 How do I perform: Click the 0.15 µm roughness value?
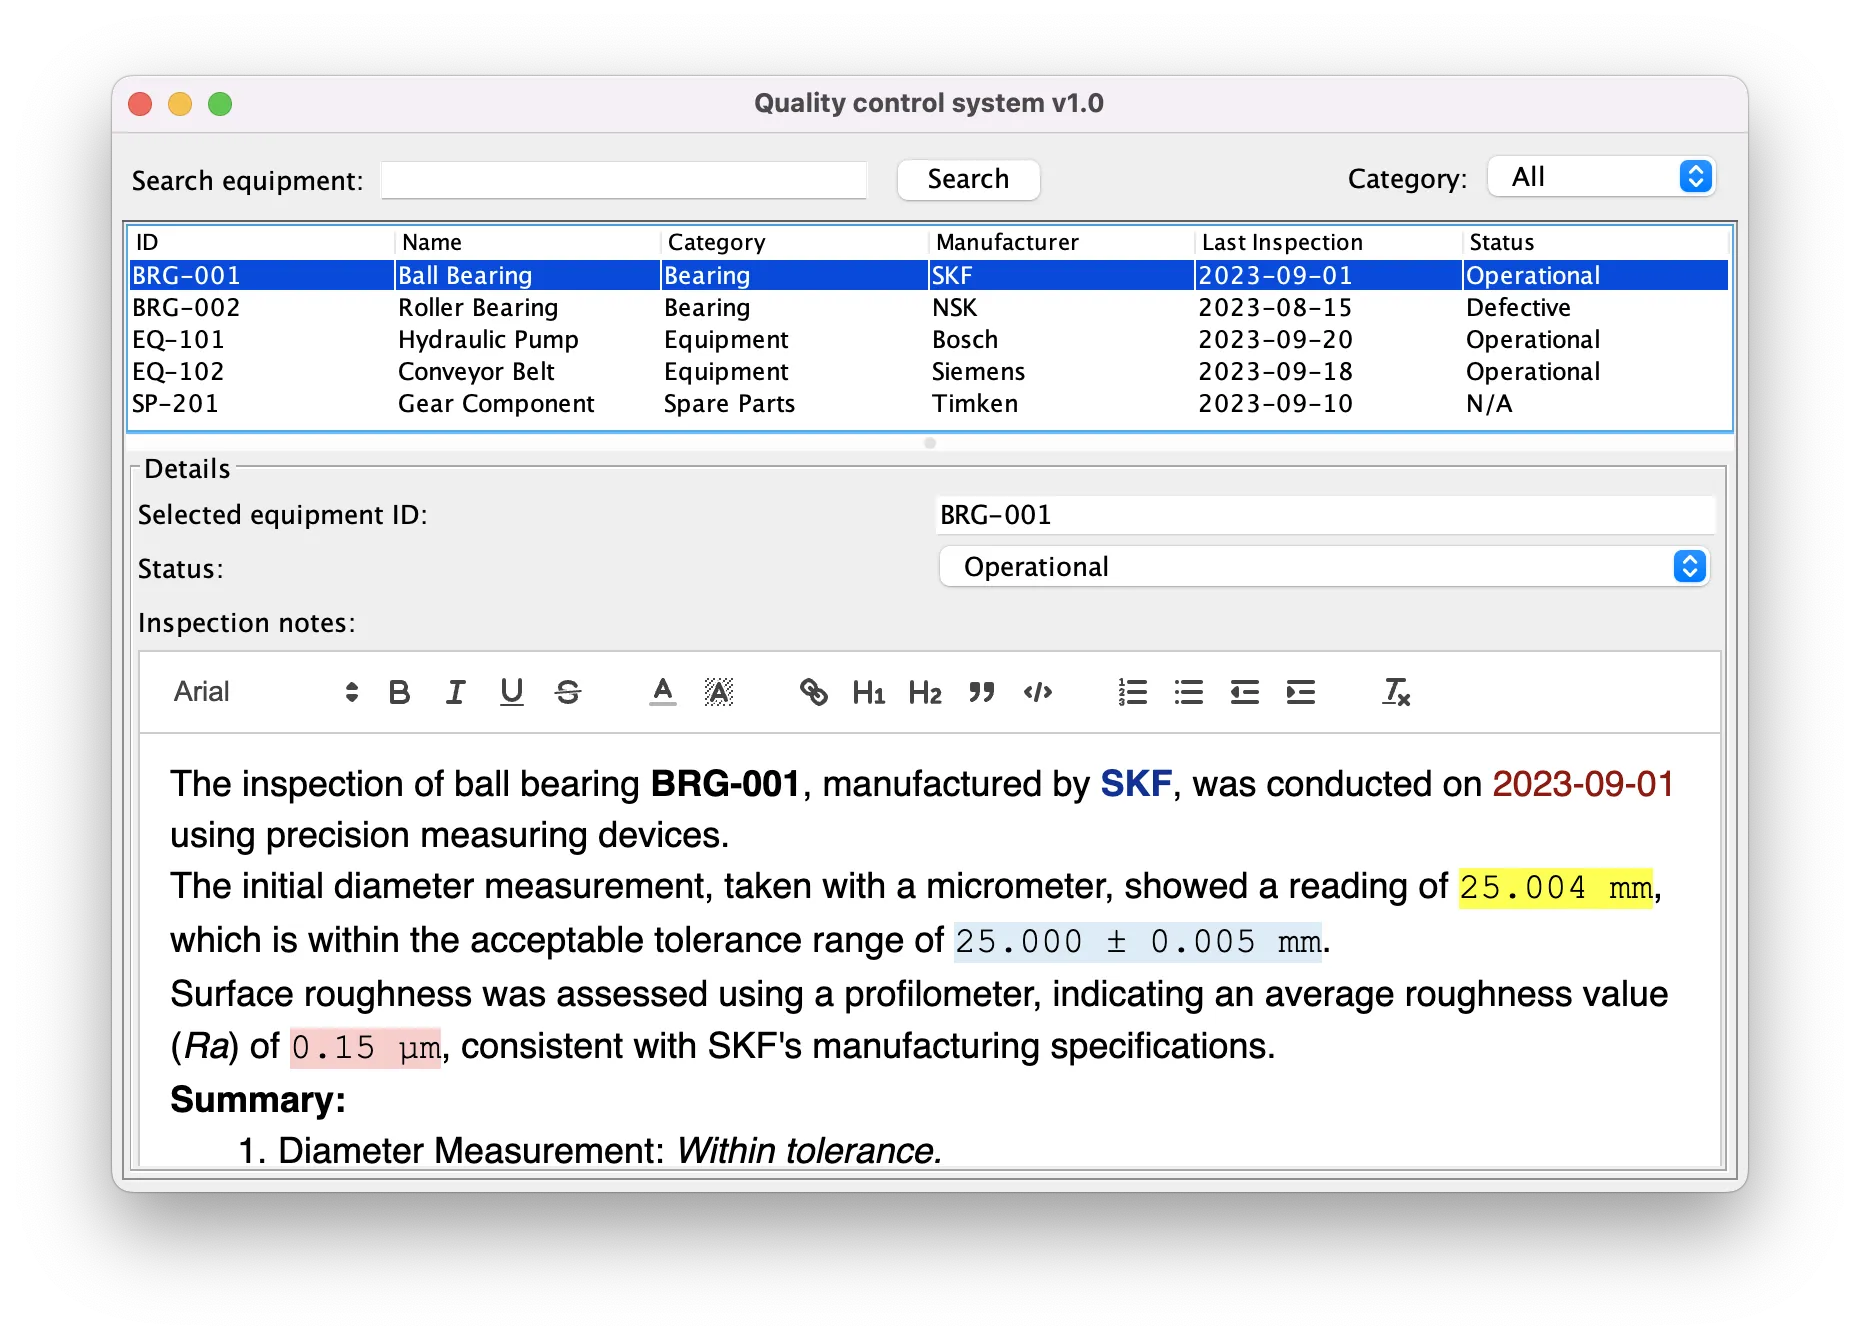point(365,1047)
